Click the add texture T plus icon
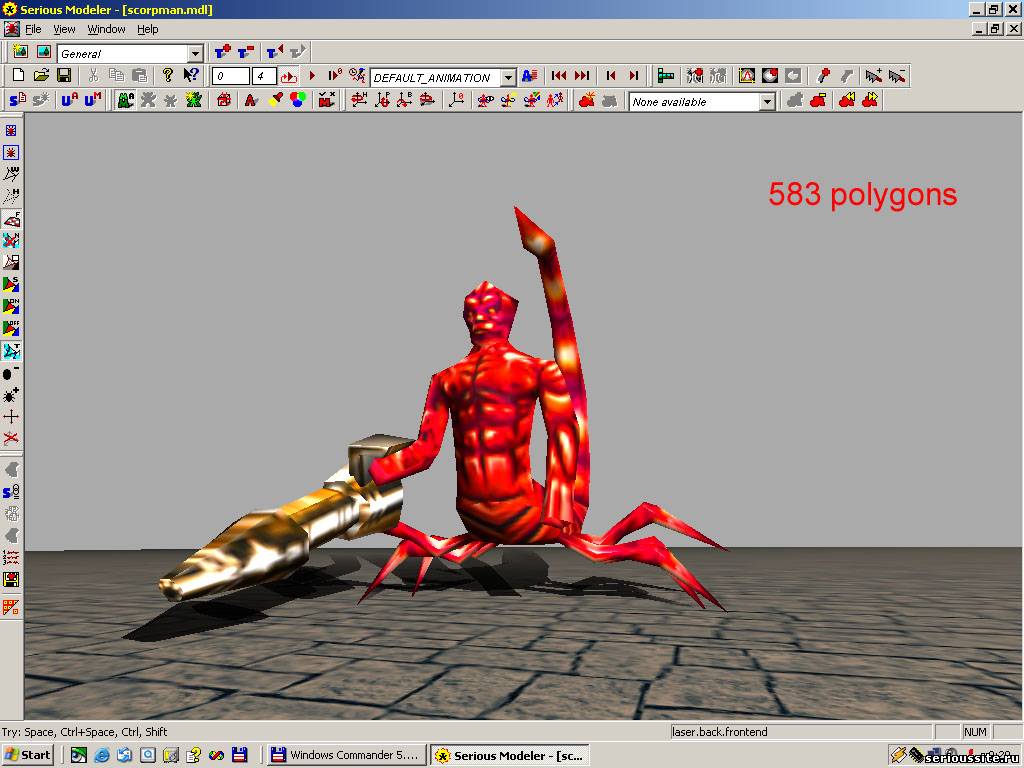Screen dimensions: 1024x768 coord(223,52)
